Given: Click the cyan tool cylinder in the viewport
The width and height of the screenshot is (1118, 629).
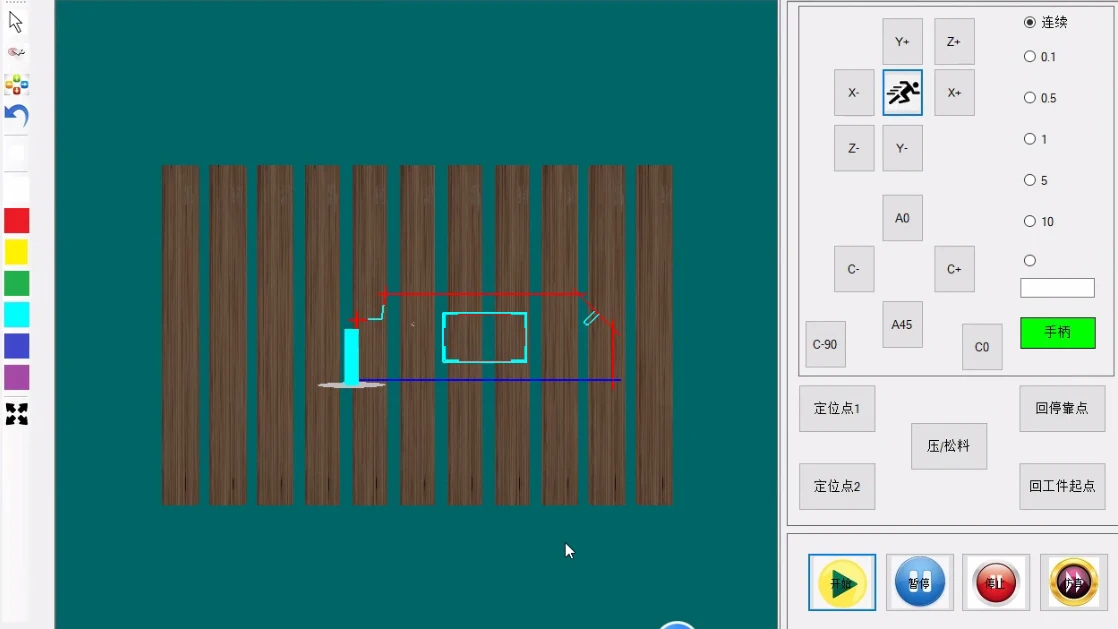Looking at the screenshot, I should (352, 357).
